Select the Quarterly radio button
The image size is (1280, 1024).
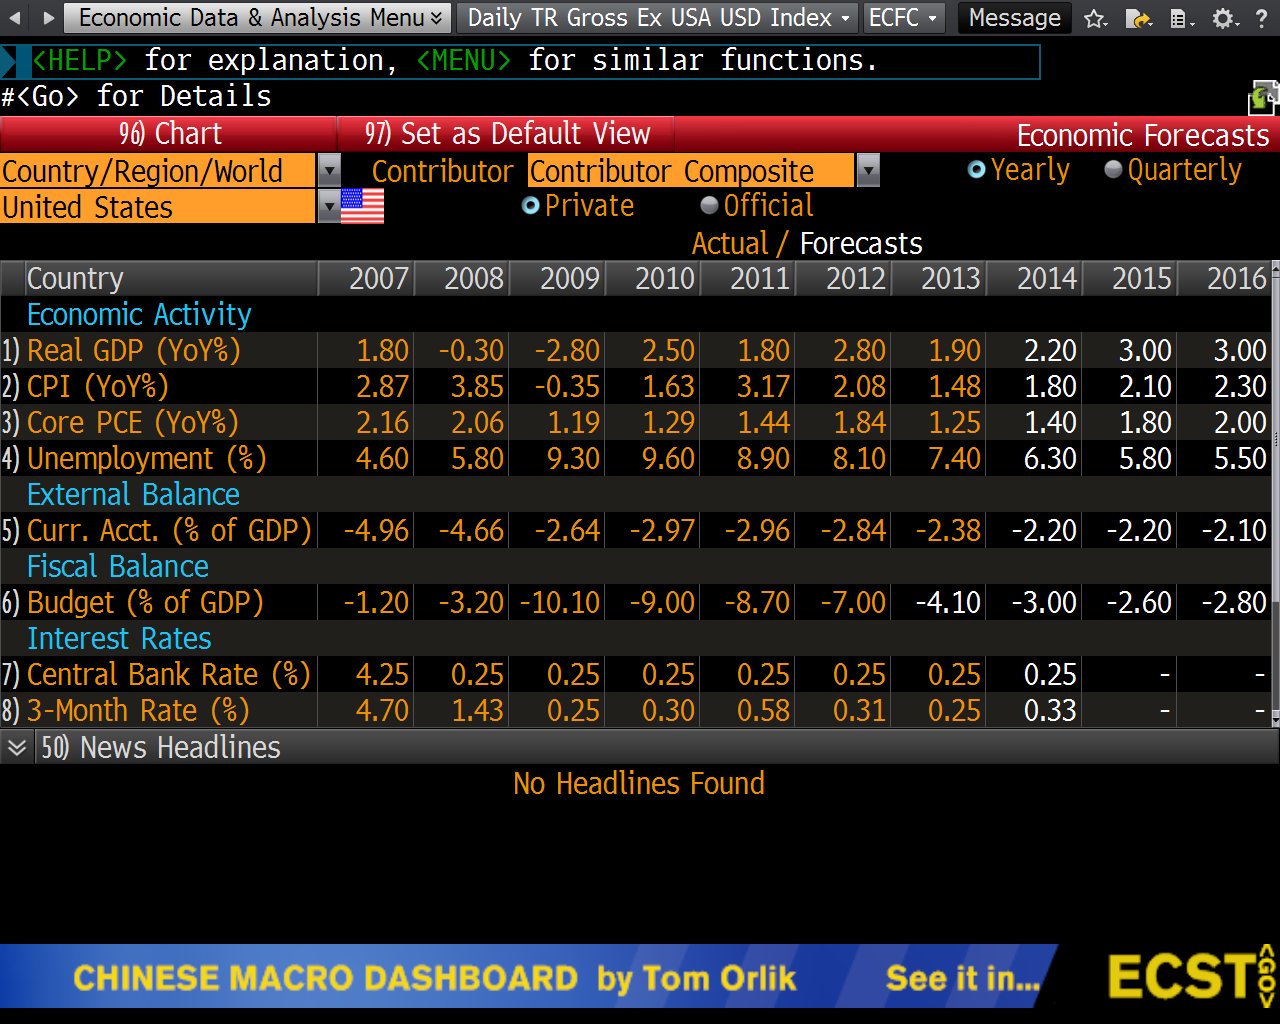(x=1114, y=170)
